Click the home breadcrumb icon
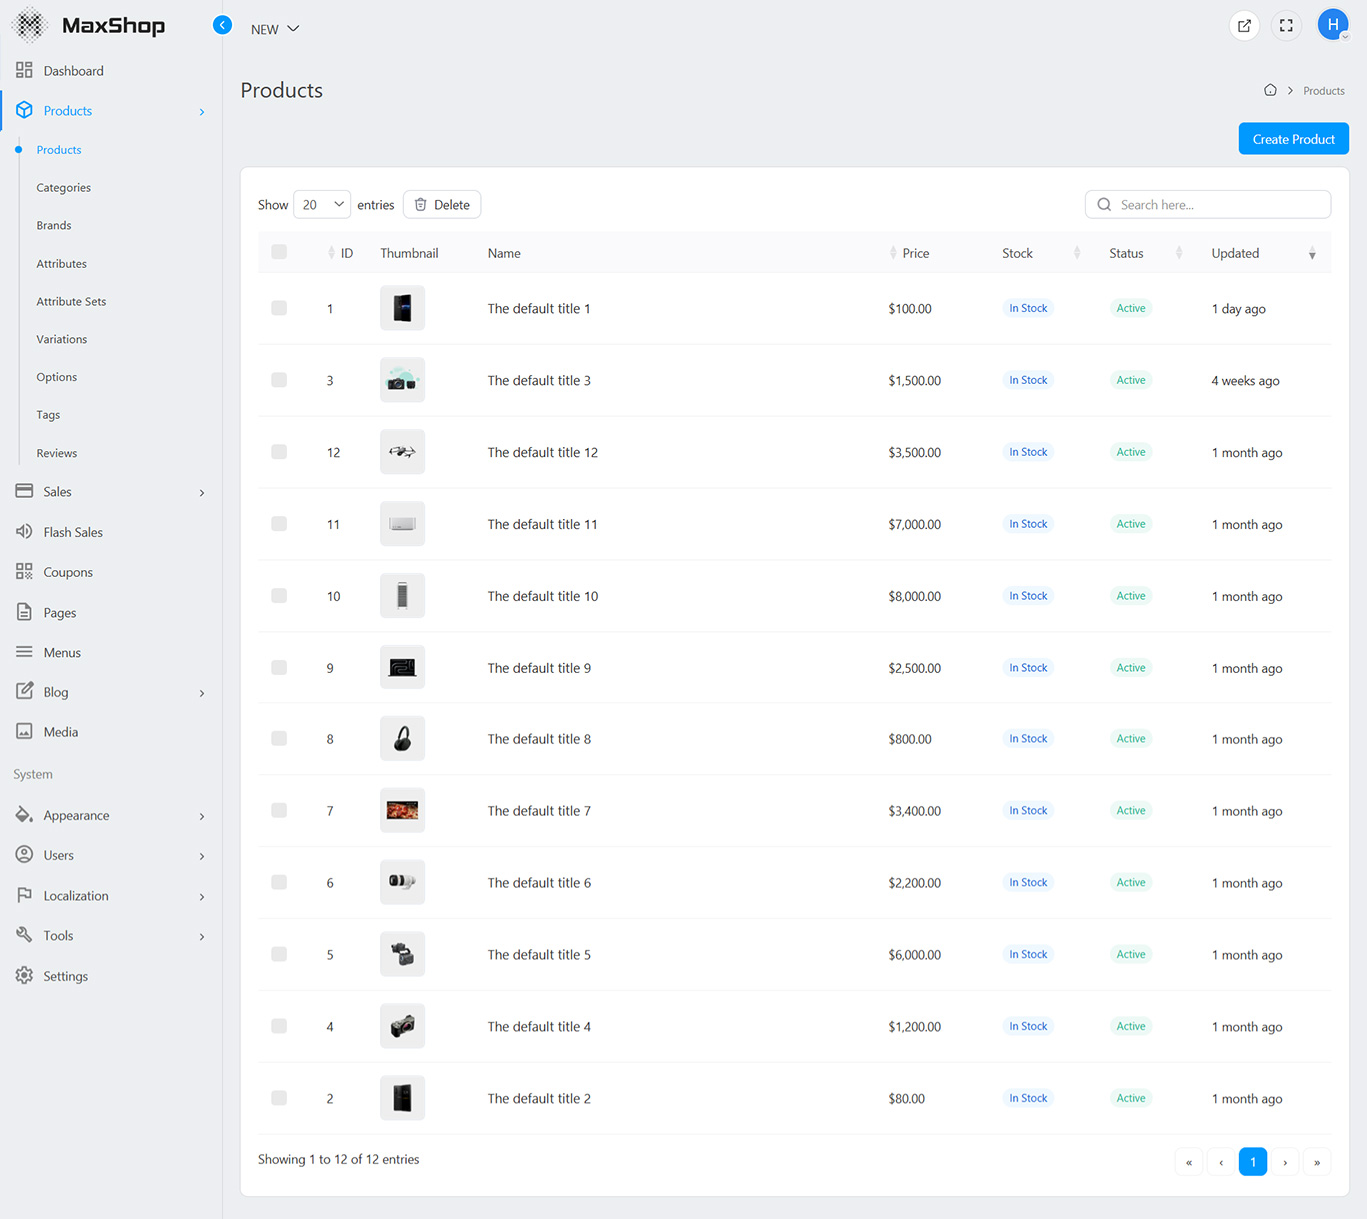The height and width of the screenshot is (1219, 1367). click(x=1270, y=90)
